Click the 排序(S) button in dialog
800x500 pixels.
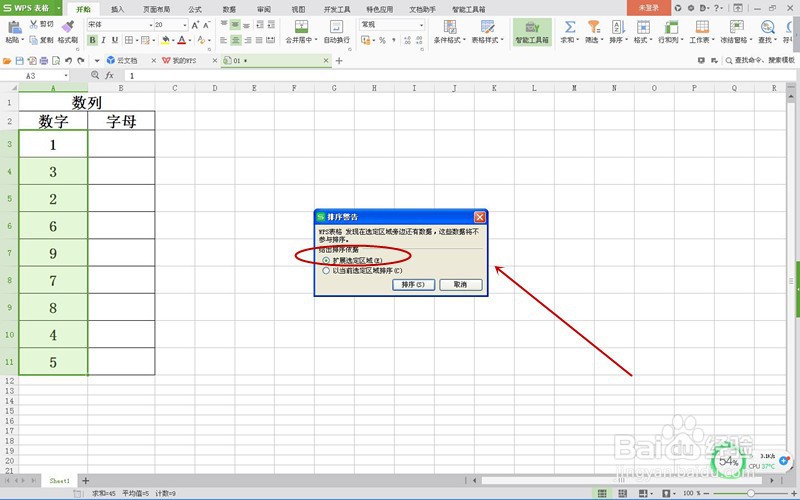(x=413, y=285)
